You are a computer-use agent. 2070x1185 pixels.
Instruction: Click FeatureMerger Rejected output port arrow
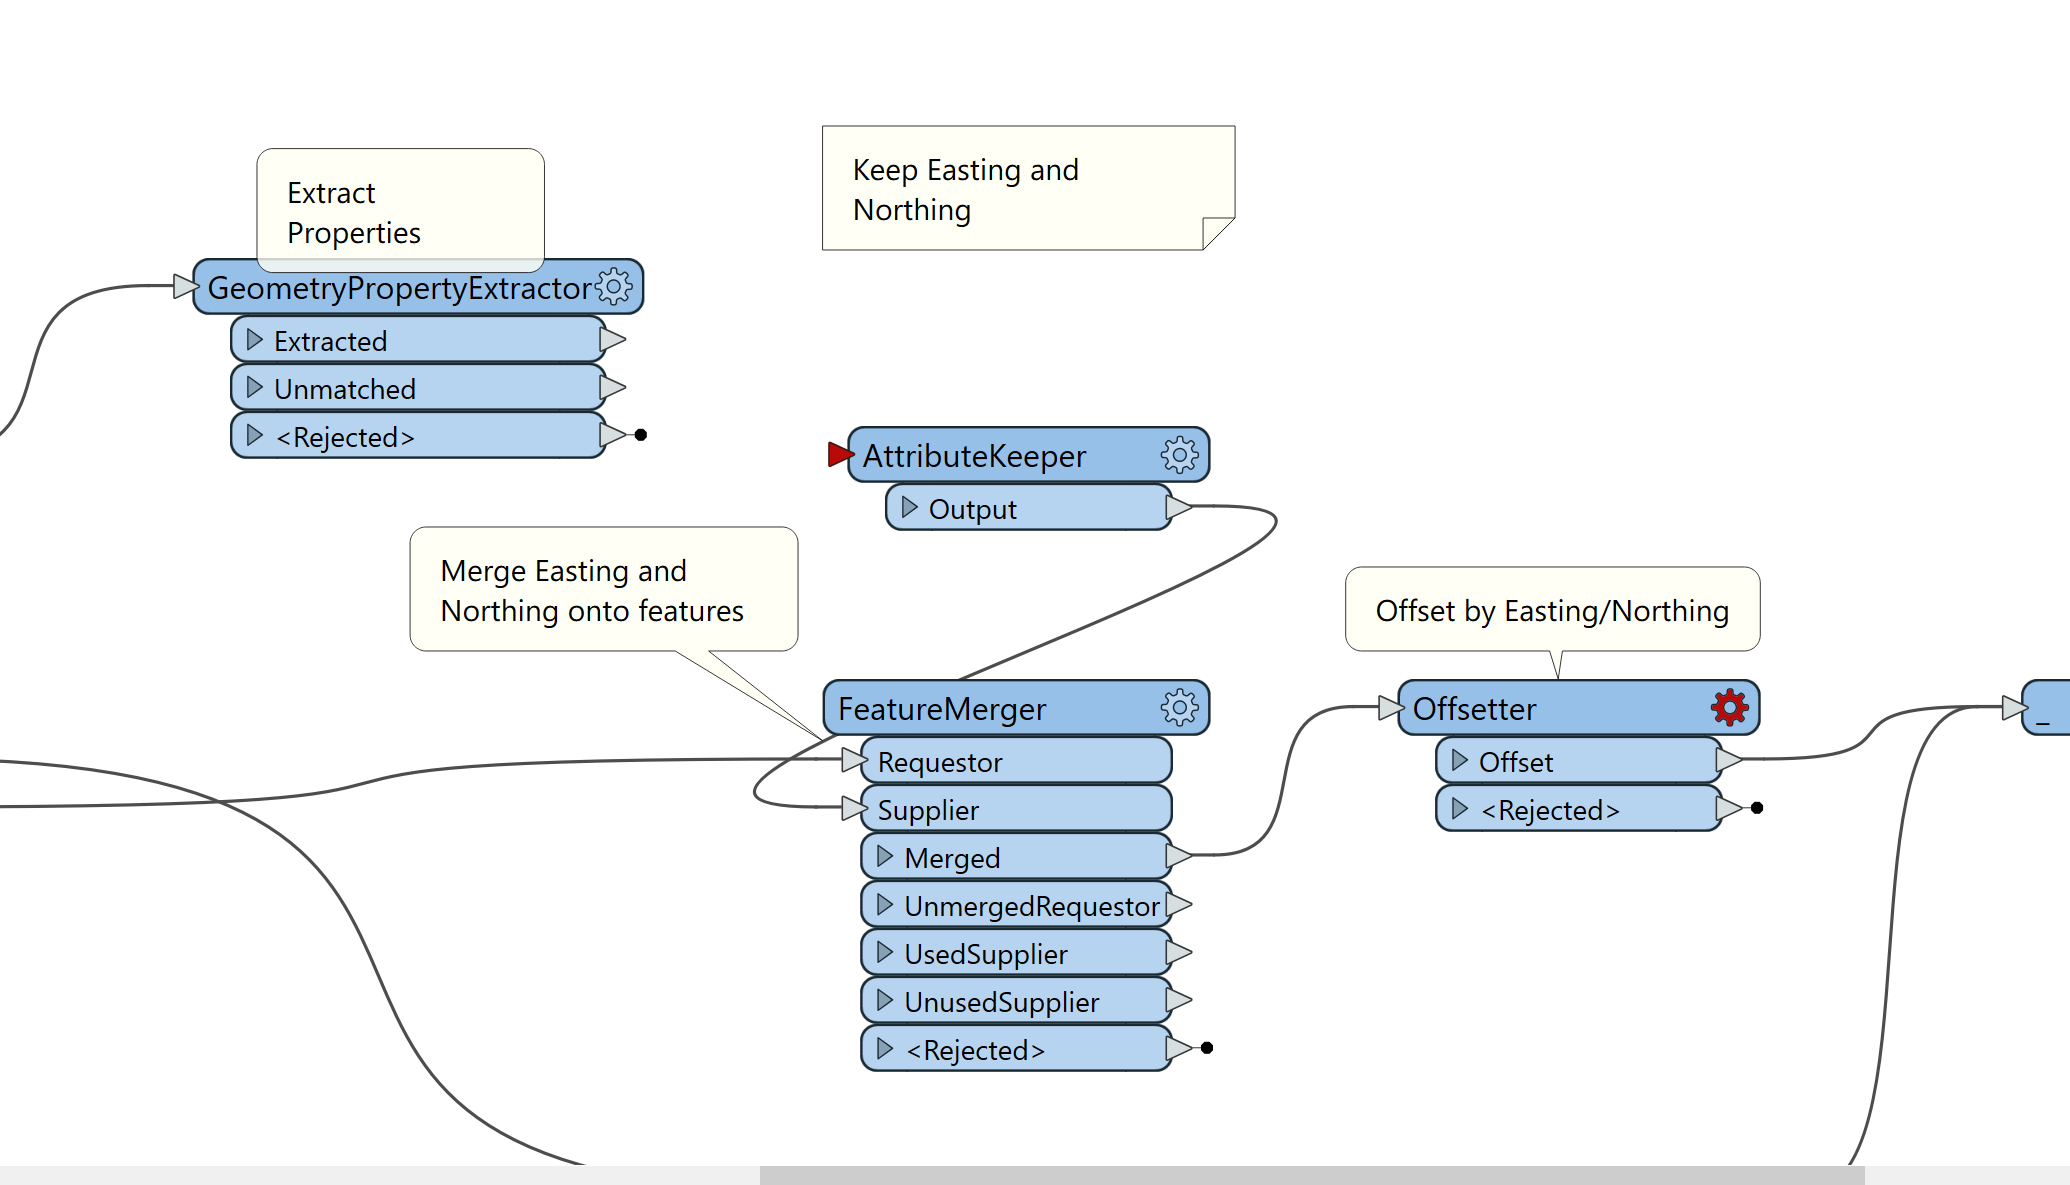(1179, 1048)
